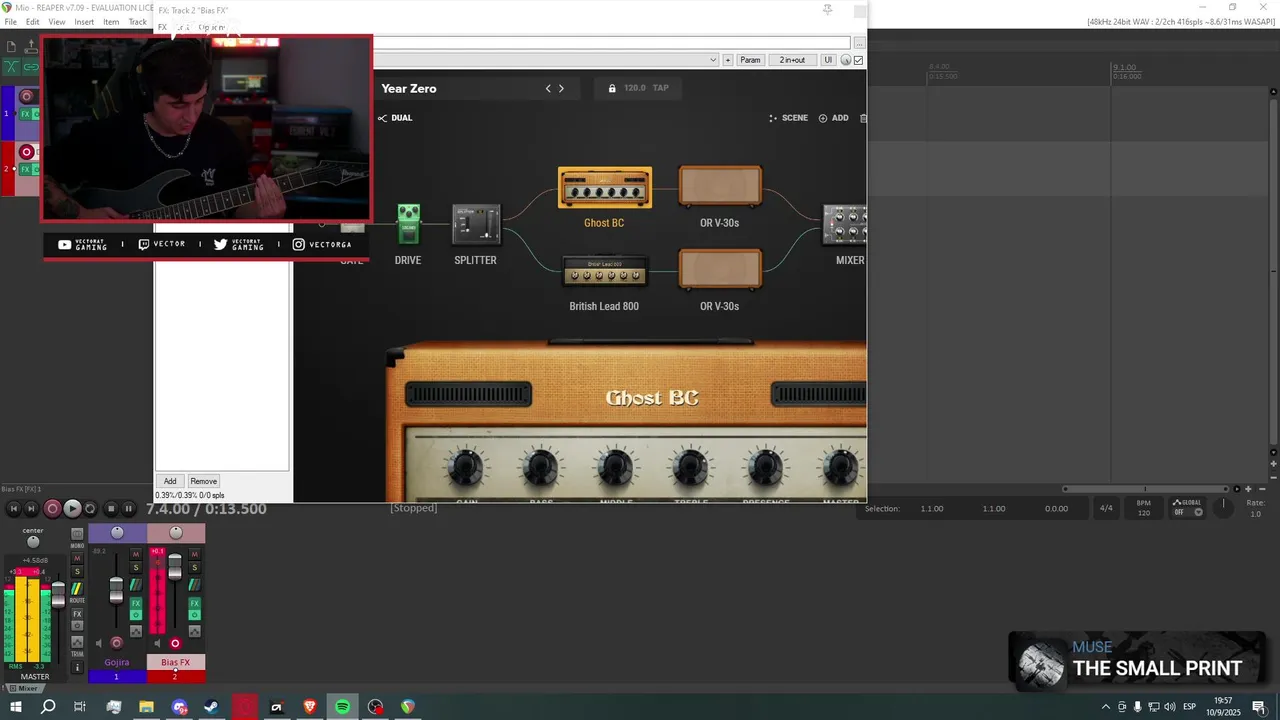Viewport: 1280px width, 720px height.
Task: Open Gojira track FX chain
Action: (x=136, y=603)
